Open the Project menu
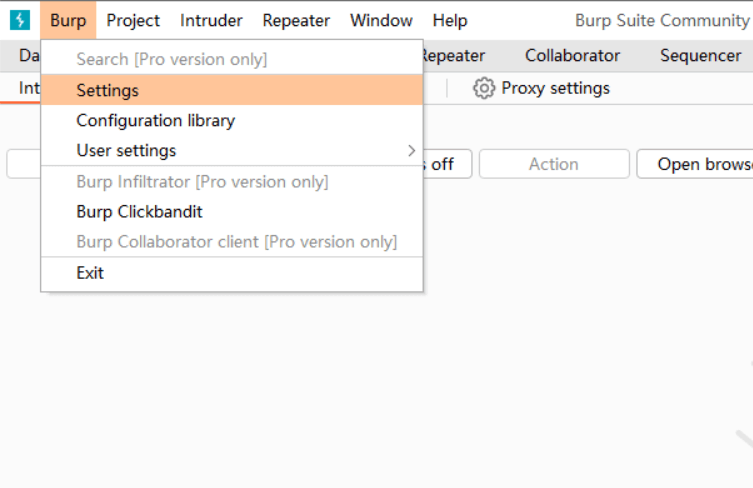The height and width of the screenshot is (488, 753). click(x=133, y=20)
